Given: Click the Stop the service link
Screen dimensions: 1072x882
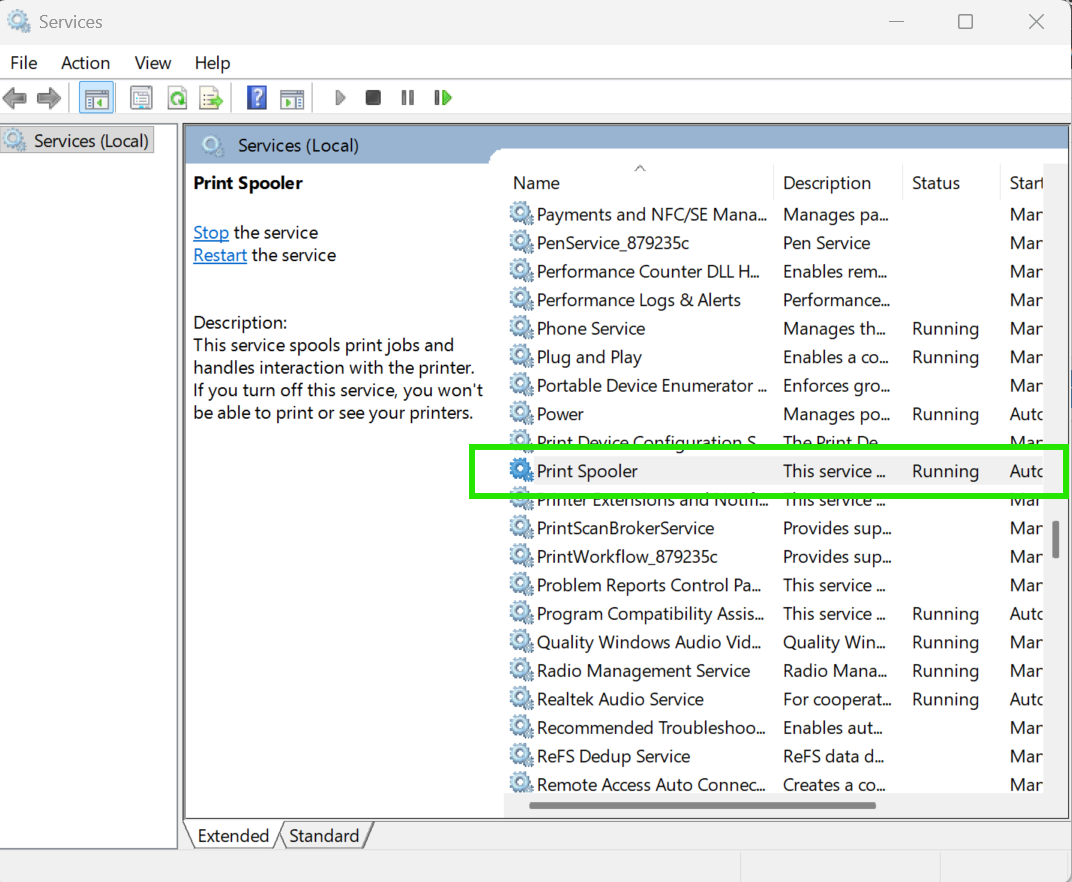Looking at the screenshot, I should [x=211, y=232].
